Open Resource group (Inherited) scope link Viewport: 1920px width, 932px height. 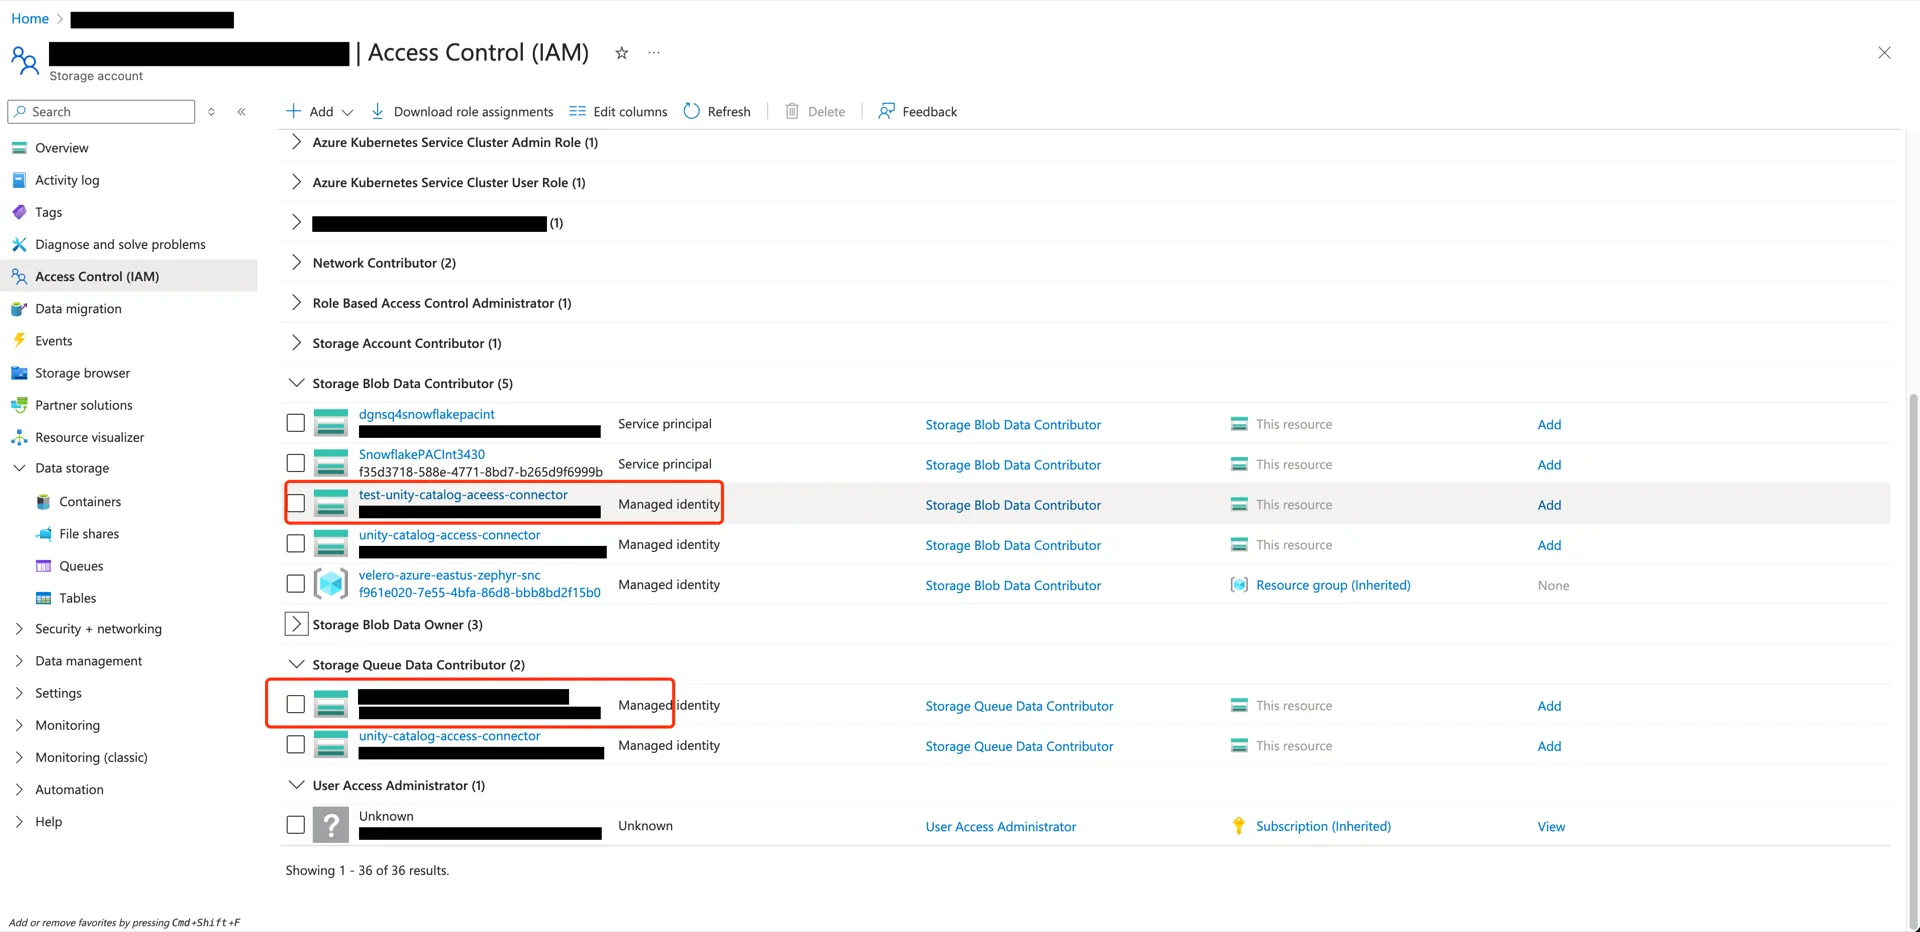(x=1333, y=585)
